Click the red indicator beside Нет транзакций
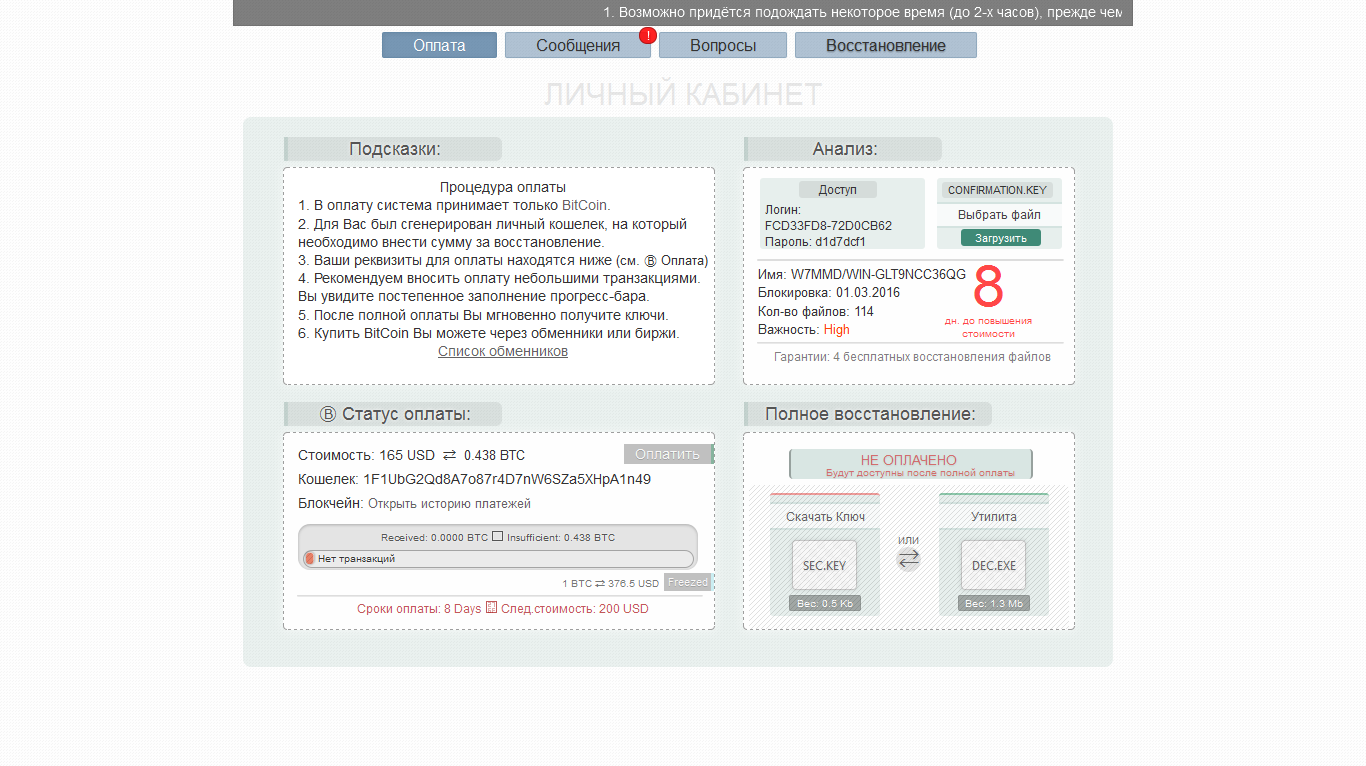Screen dimensions: 1366x766 click(310, 559)
